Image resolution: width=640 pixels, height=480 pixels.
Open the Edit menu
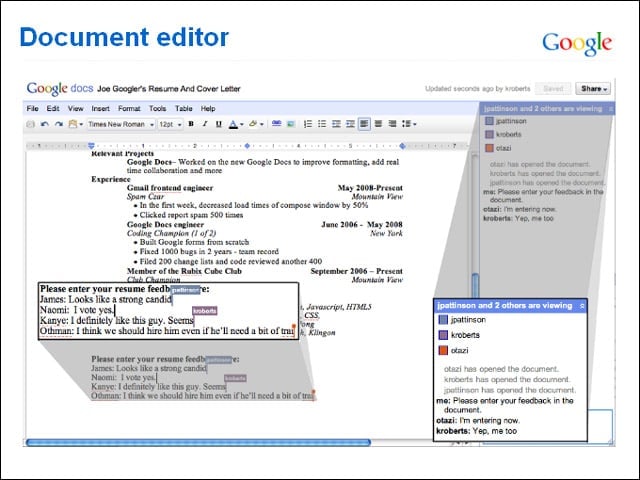pyautogui.click(x=53, y=109)
